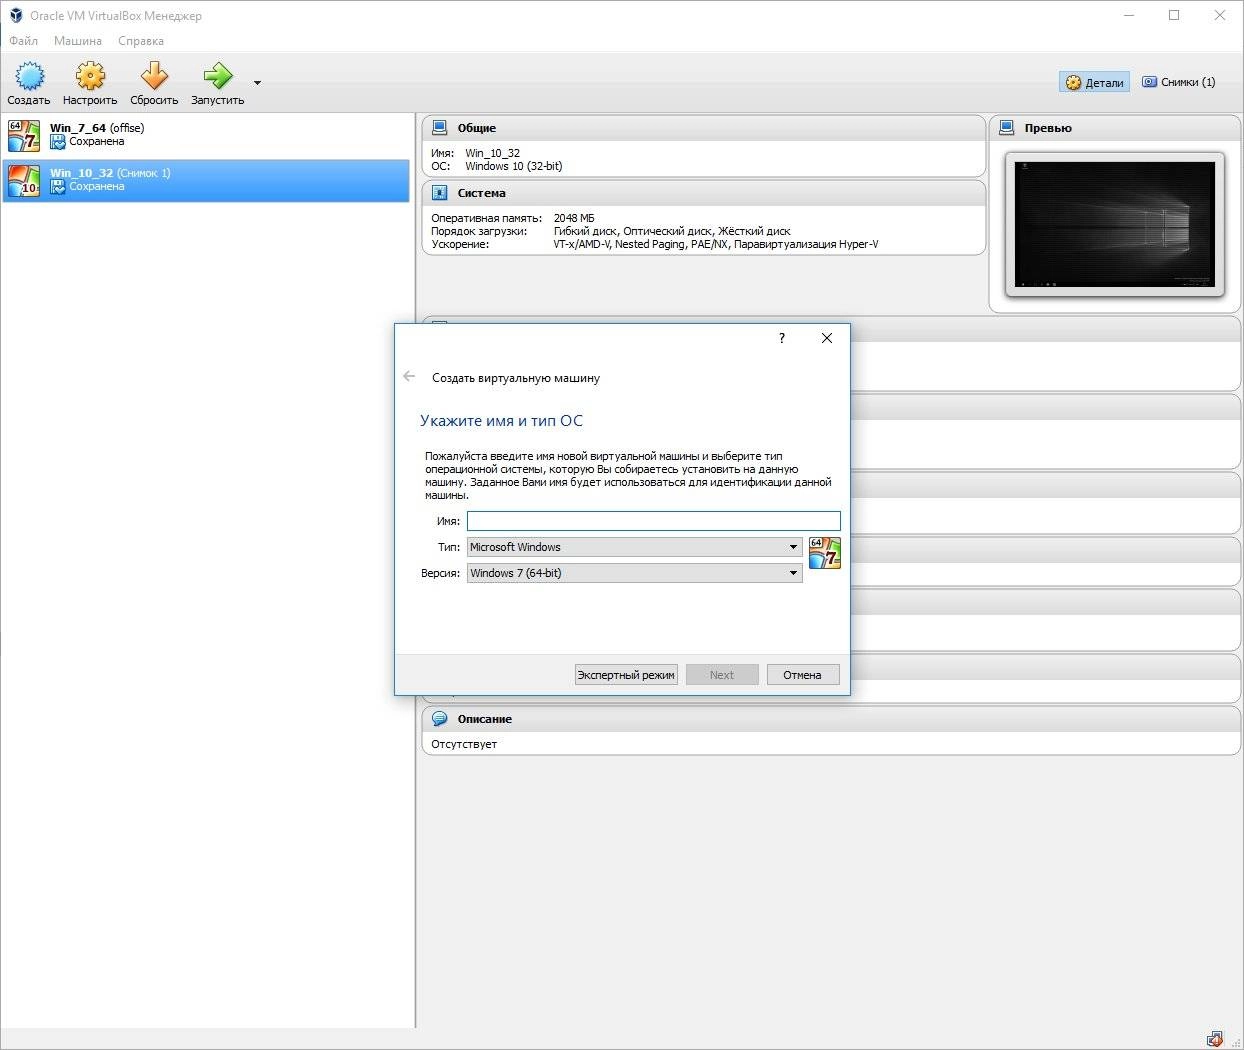Click the Next button in wizard
Screen dimensions: 1244x1050
point(722,675)
